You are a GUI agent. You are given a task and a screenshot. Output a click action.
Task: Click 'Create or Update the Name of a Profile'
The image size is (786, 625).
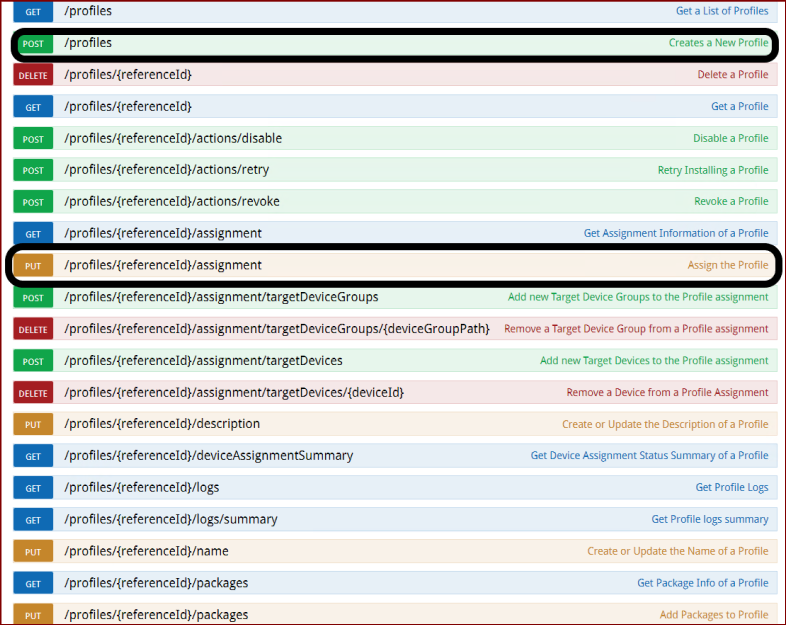677,551
